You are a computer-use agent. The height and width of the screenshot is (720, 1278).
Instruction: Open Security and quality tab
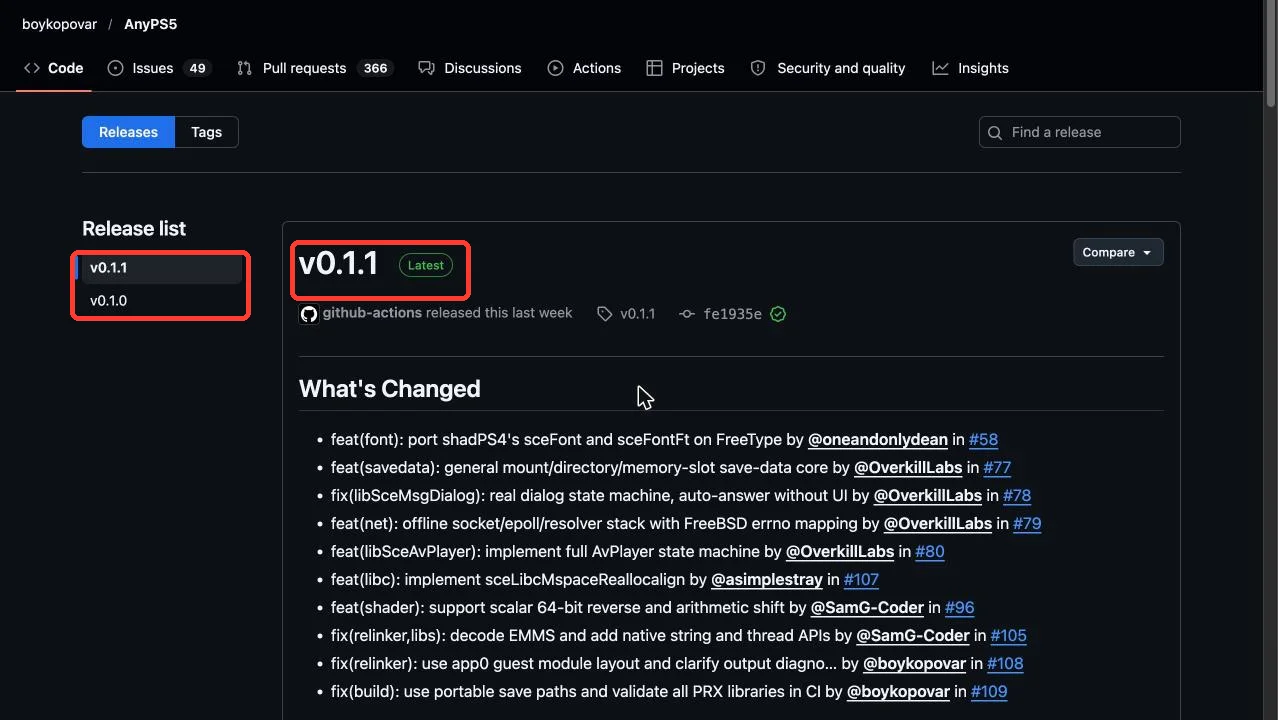click(828, 68)
